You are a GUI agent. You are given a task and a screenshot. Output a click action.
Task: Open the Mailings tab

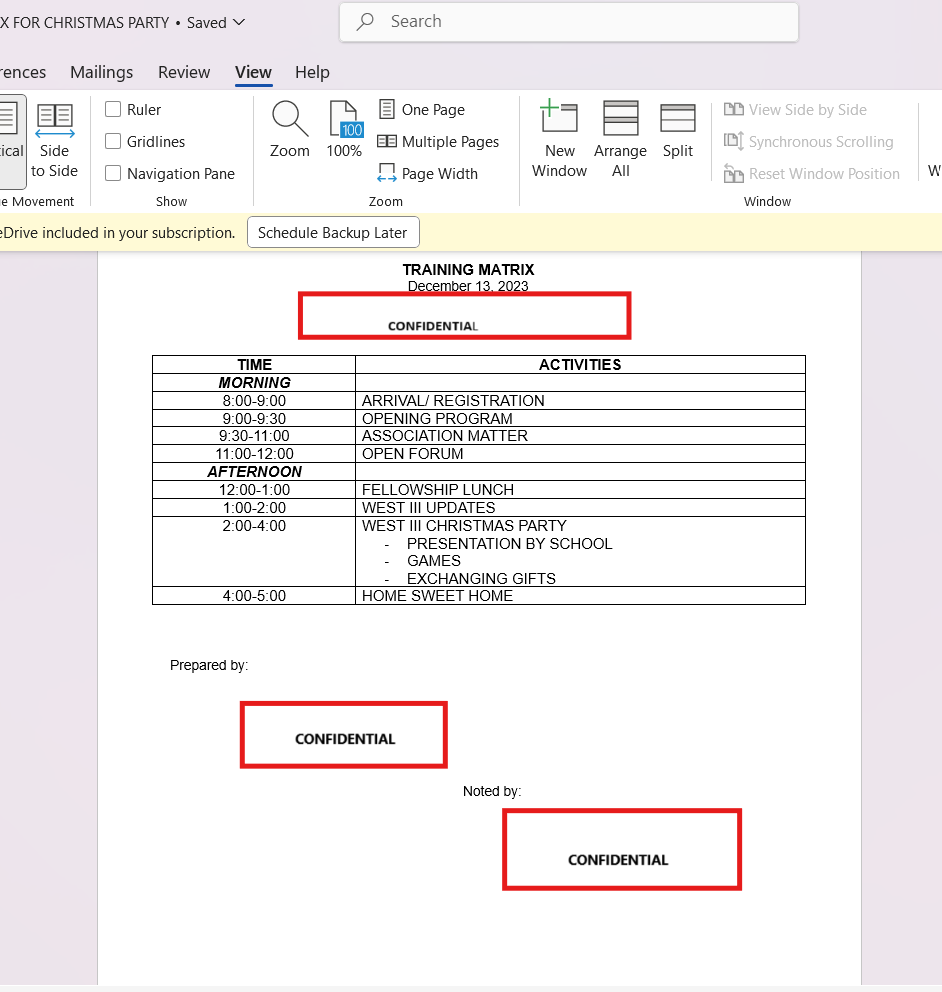(101, 72)
